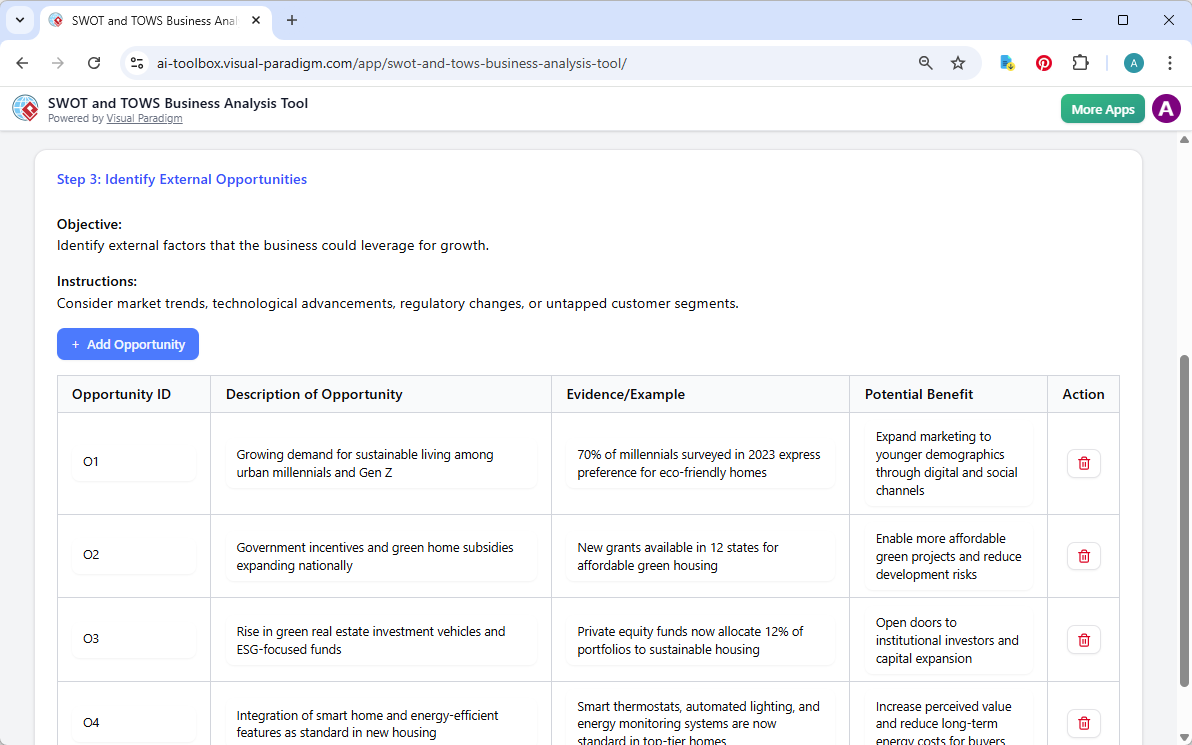Image resolution: width=1192 pixels, height=745 pixels.
Task: Follow the Visual Paradigm link
Action: pos(144,118)
